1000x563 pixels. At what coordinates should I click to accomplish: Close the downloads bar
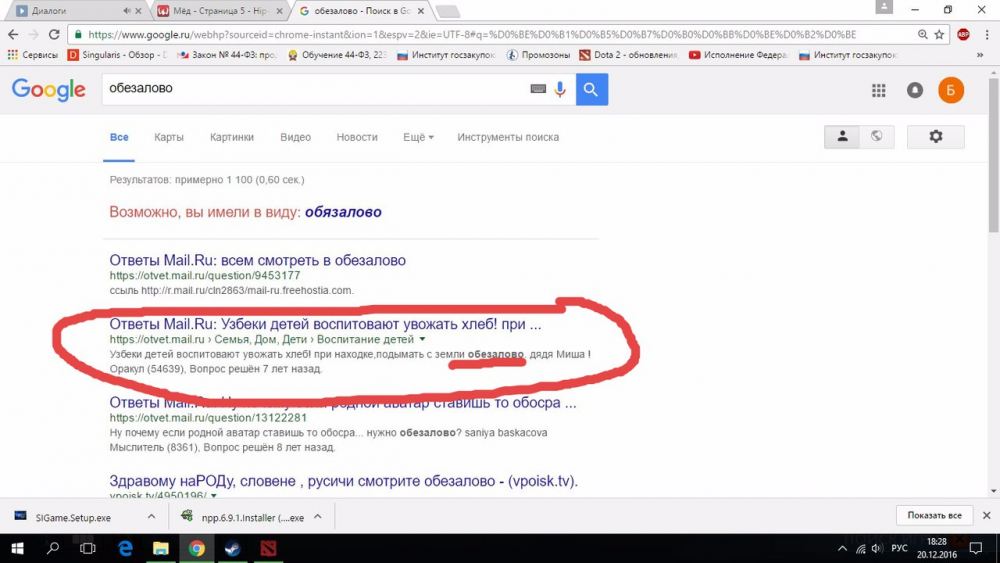click(x=987, y=515)
